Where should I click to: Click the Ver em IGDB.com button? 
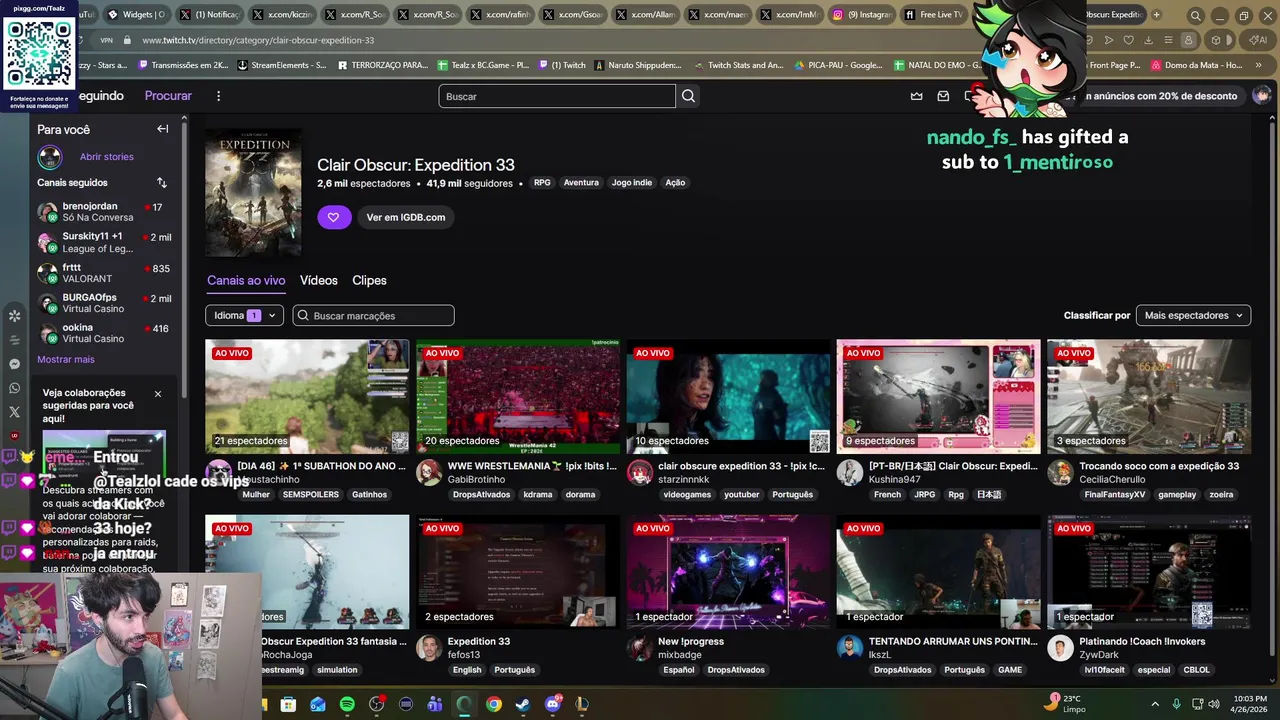coord(405,217)
